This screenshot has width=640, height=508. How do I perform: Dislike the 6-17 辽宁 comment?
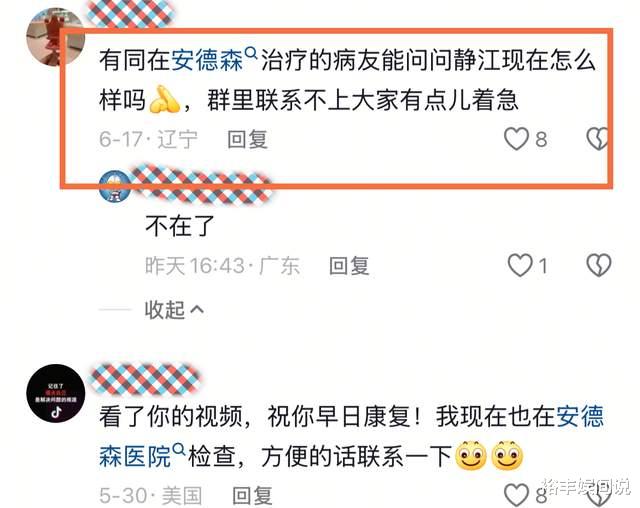(x=597, y=139)
